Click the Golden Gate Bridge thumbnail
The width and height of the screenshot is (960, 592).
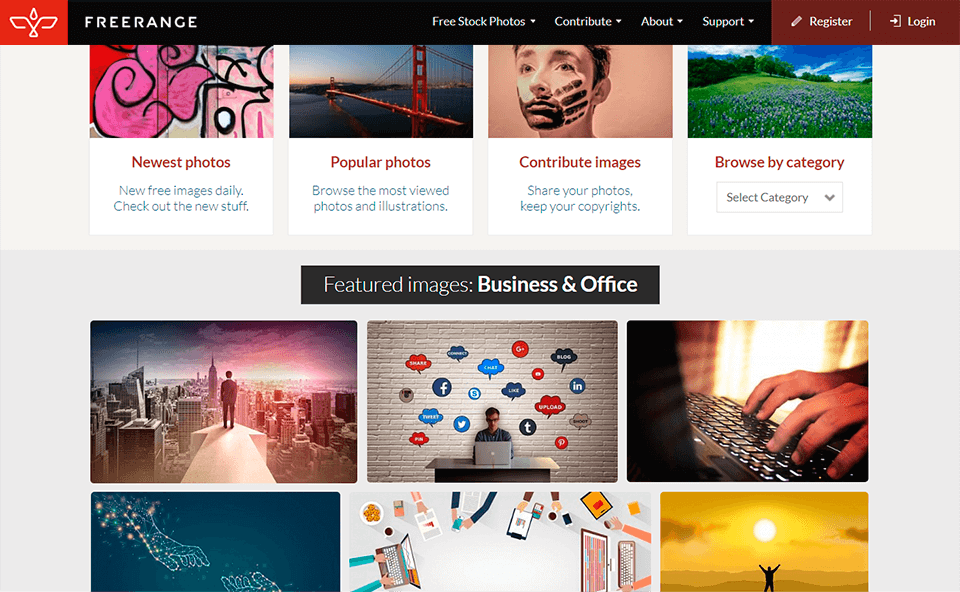tap(381, 91)
